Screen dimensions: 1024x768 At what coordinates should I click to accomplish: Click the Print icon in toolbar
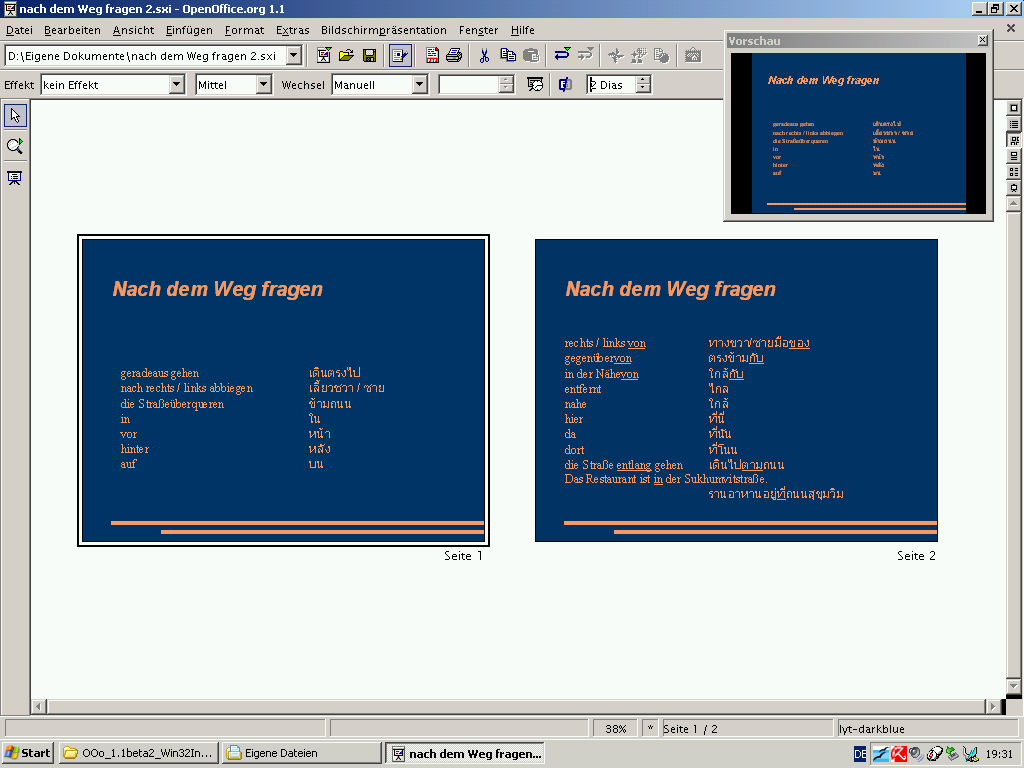[x=454, y=55]
